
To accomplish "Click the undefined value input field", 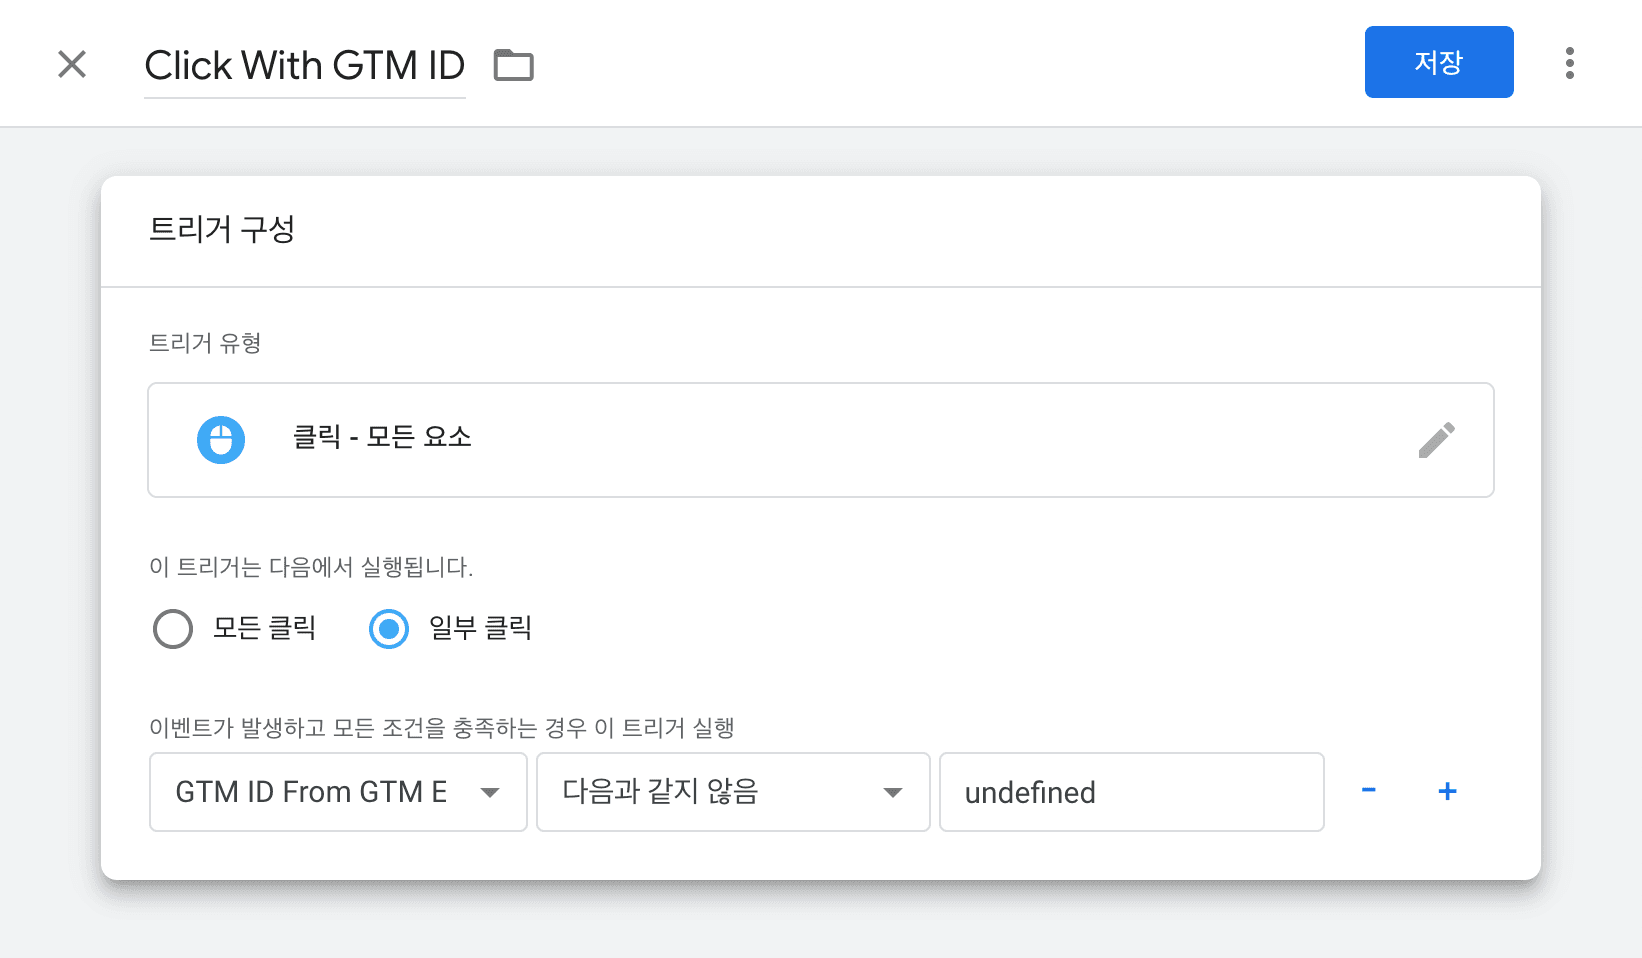I will (x=1130, y=792).
